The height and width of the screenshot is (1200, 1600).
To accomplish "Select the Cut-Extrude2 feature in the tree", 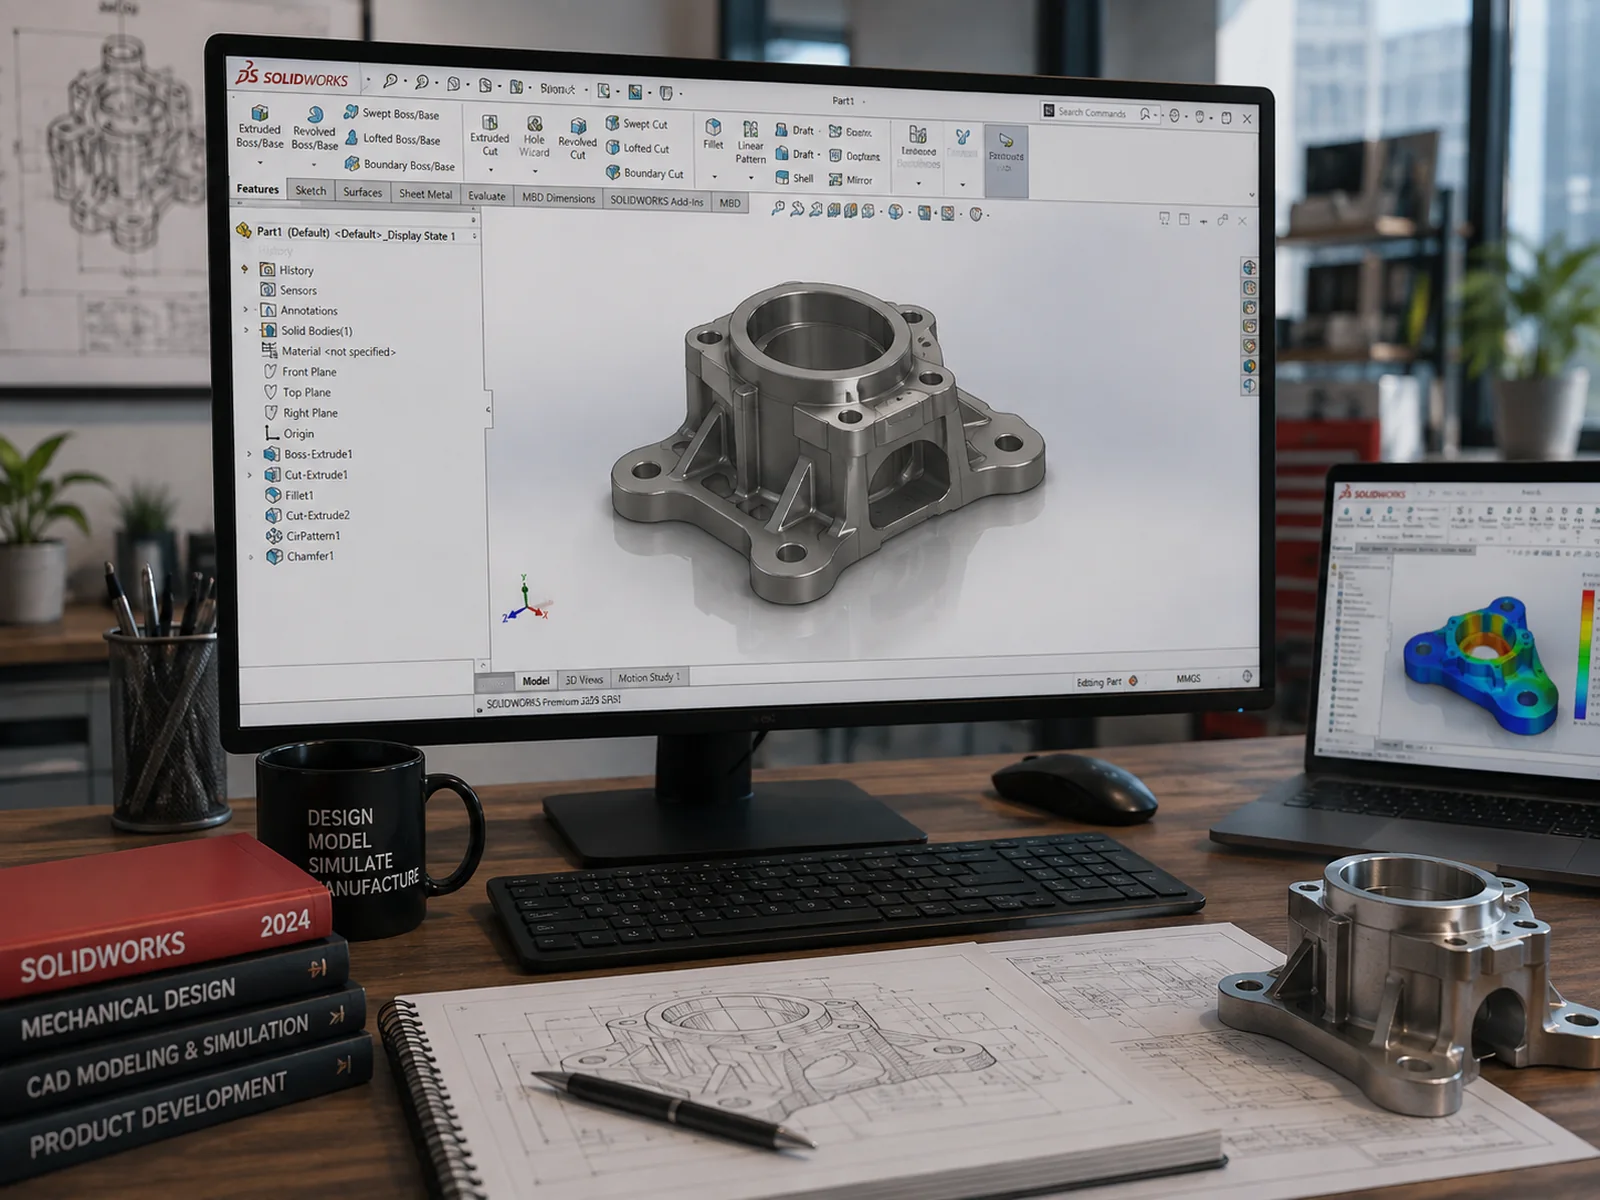I will pyautogui.click(x=307, y=515).
